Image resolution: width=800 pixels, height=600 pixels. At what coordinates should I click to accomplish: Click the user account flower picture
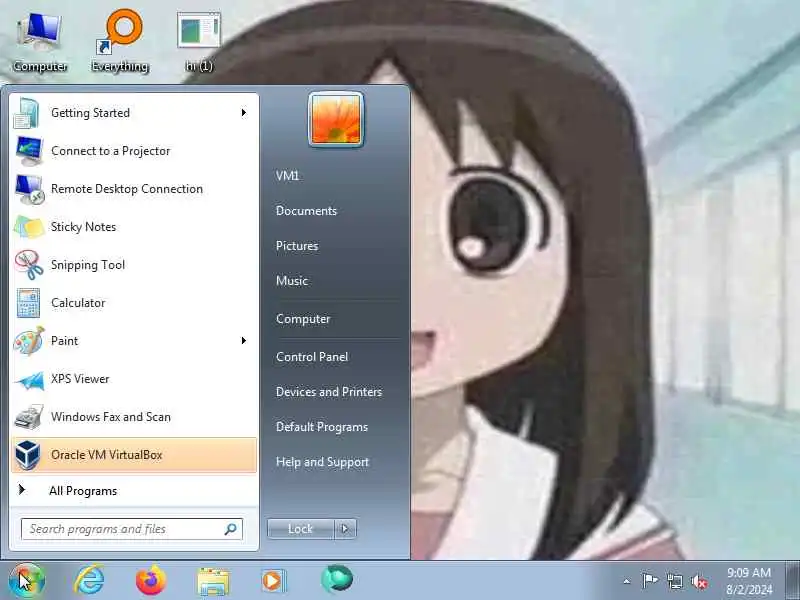(336, 119)
